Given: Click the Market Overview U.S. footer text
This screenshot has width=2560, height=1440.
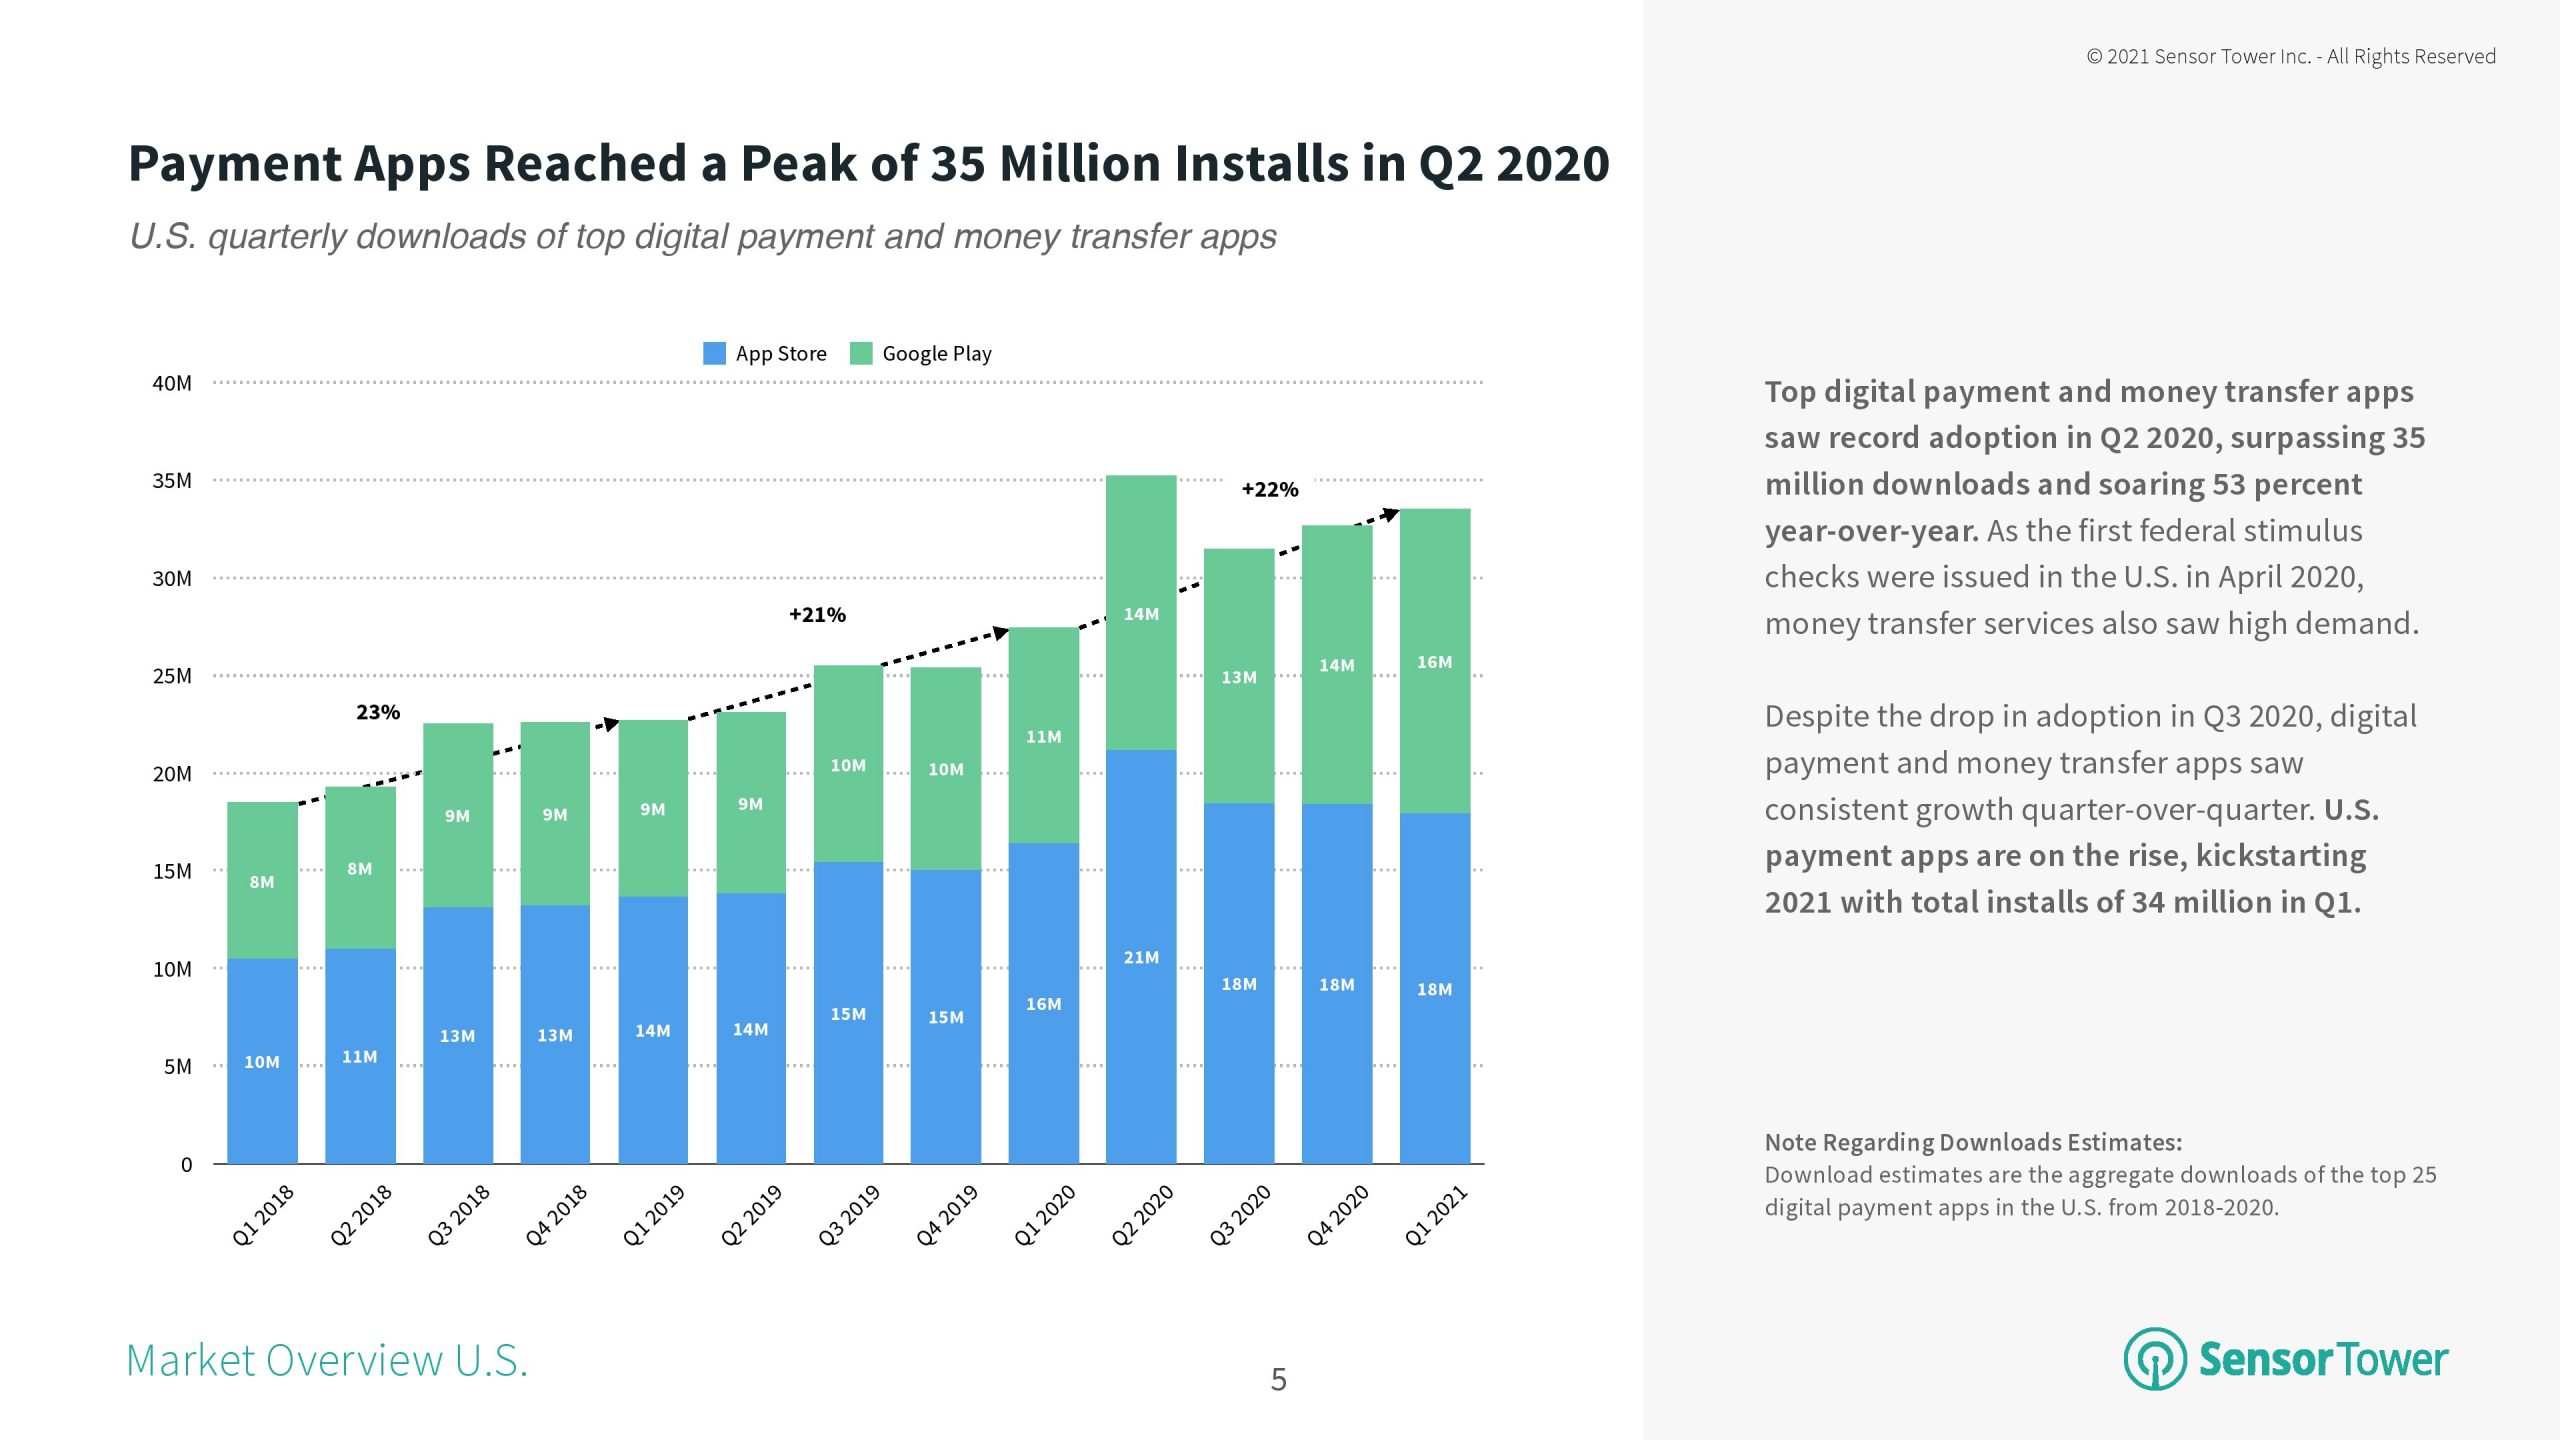Looking at the screenshot, I should [327, 1360].
